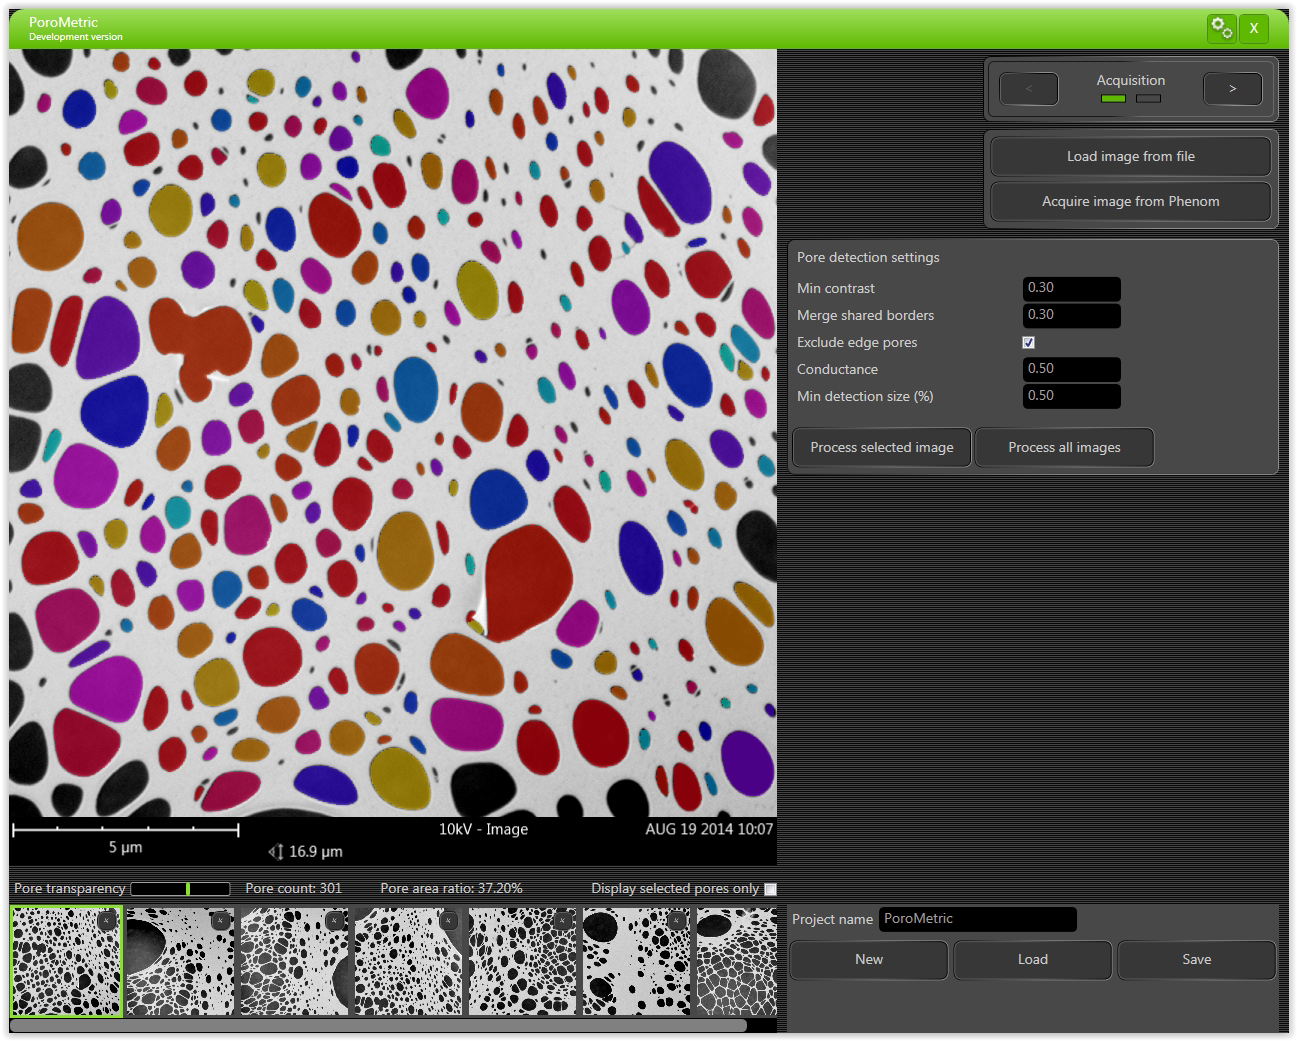This screenshot has height=1041, width=1297.
Task: Process all images
Action: (1063, 447)
